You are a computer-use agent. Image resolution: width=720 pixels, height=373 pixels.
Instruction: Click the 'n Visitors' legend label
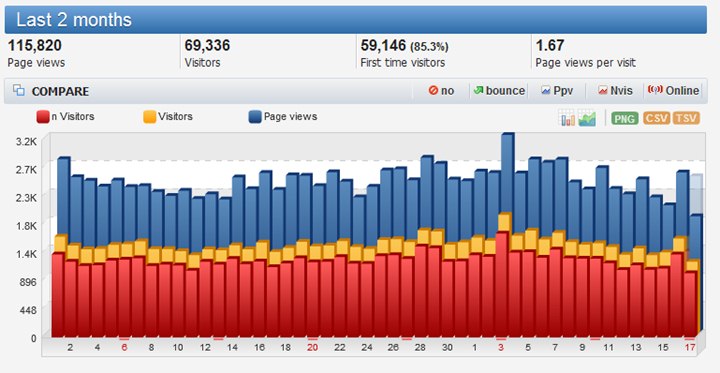click(73, 117)
